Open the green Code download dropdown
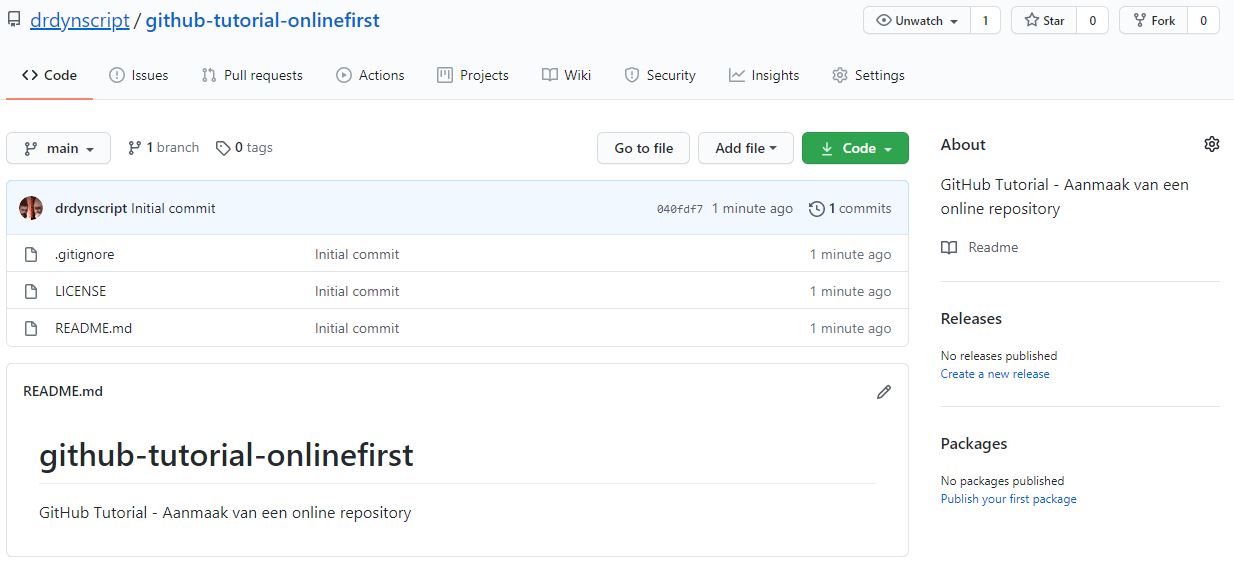The width and height of the screenshot is (1234, 580). click(855, 148)
